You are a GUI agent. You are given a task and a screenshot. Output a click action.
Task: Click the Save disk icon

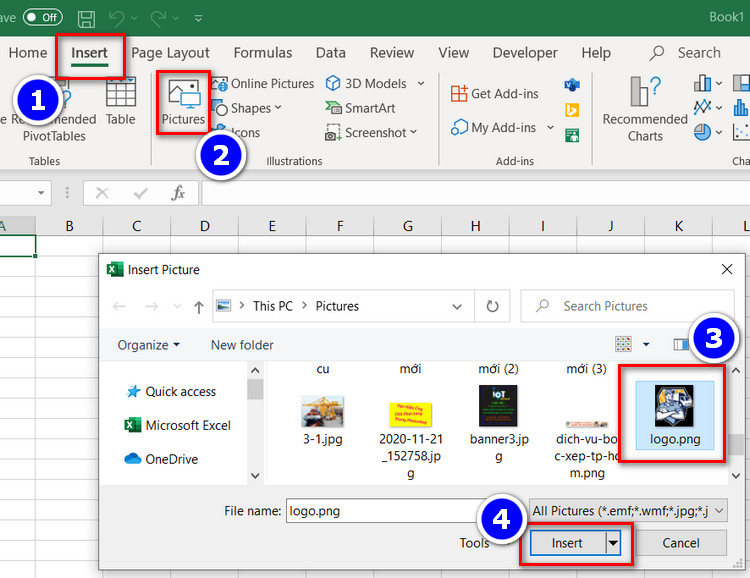point(87,18)
